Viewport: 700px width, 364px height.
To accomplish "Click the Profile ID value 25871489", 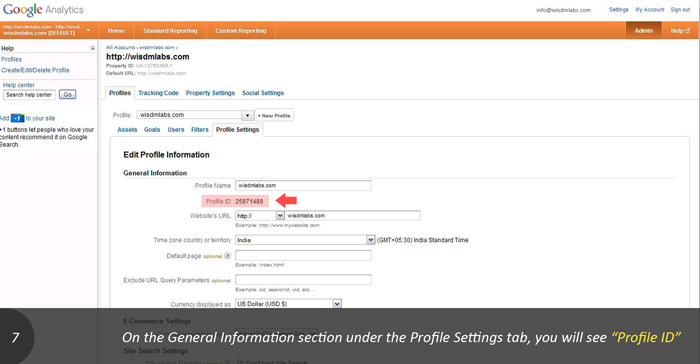I will point(249,201).
